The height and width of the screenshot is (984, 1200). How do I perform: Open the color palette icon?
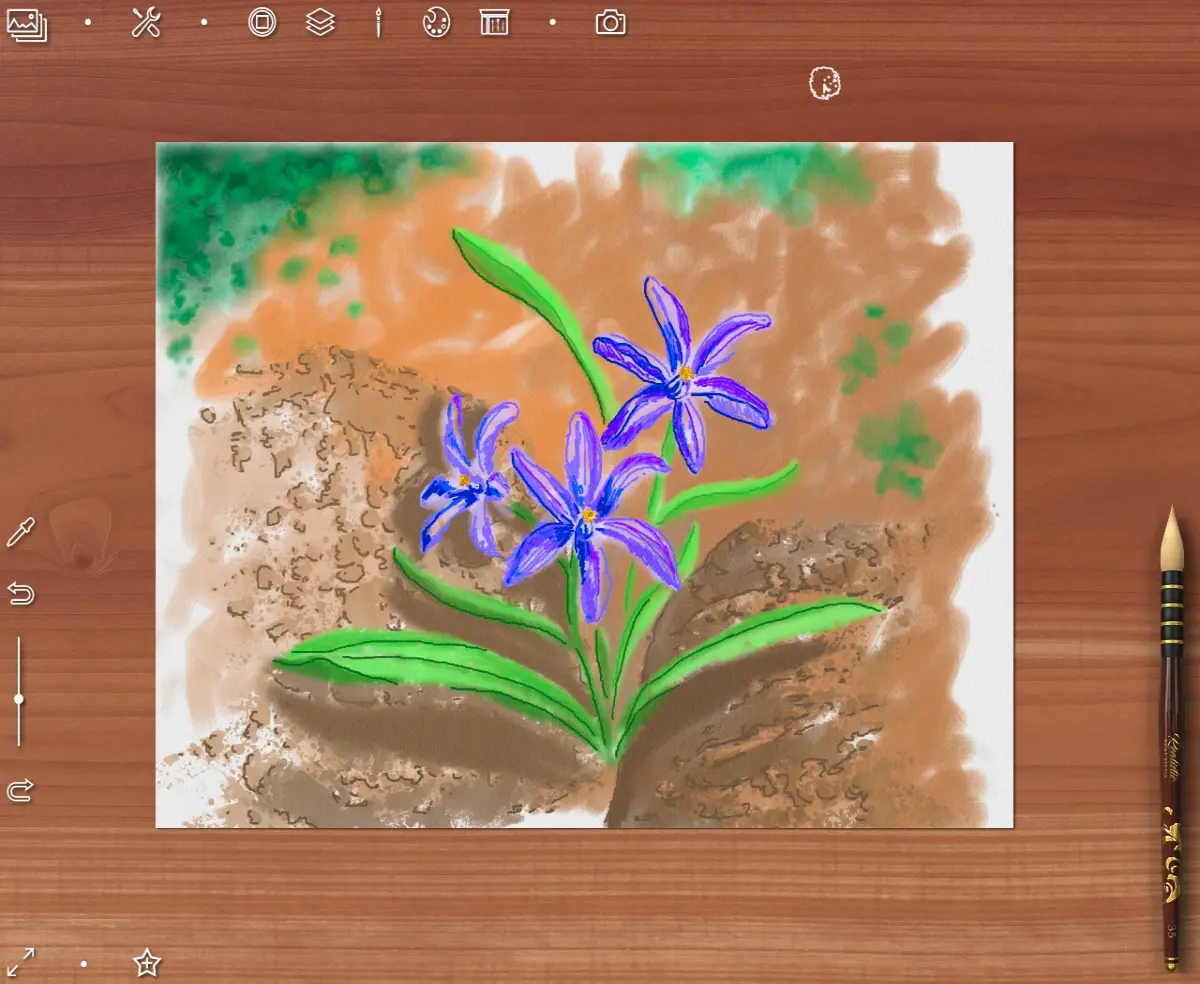tap(436, 22)
